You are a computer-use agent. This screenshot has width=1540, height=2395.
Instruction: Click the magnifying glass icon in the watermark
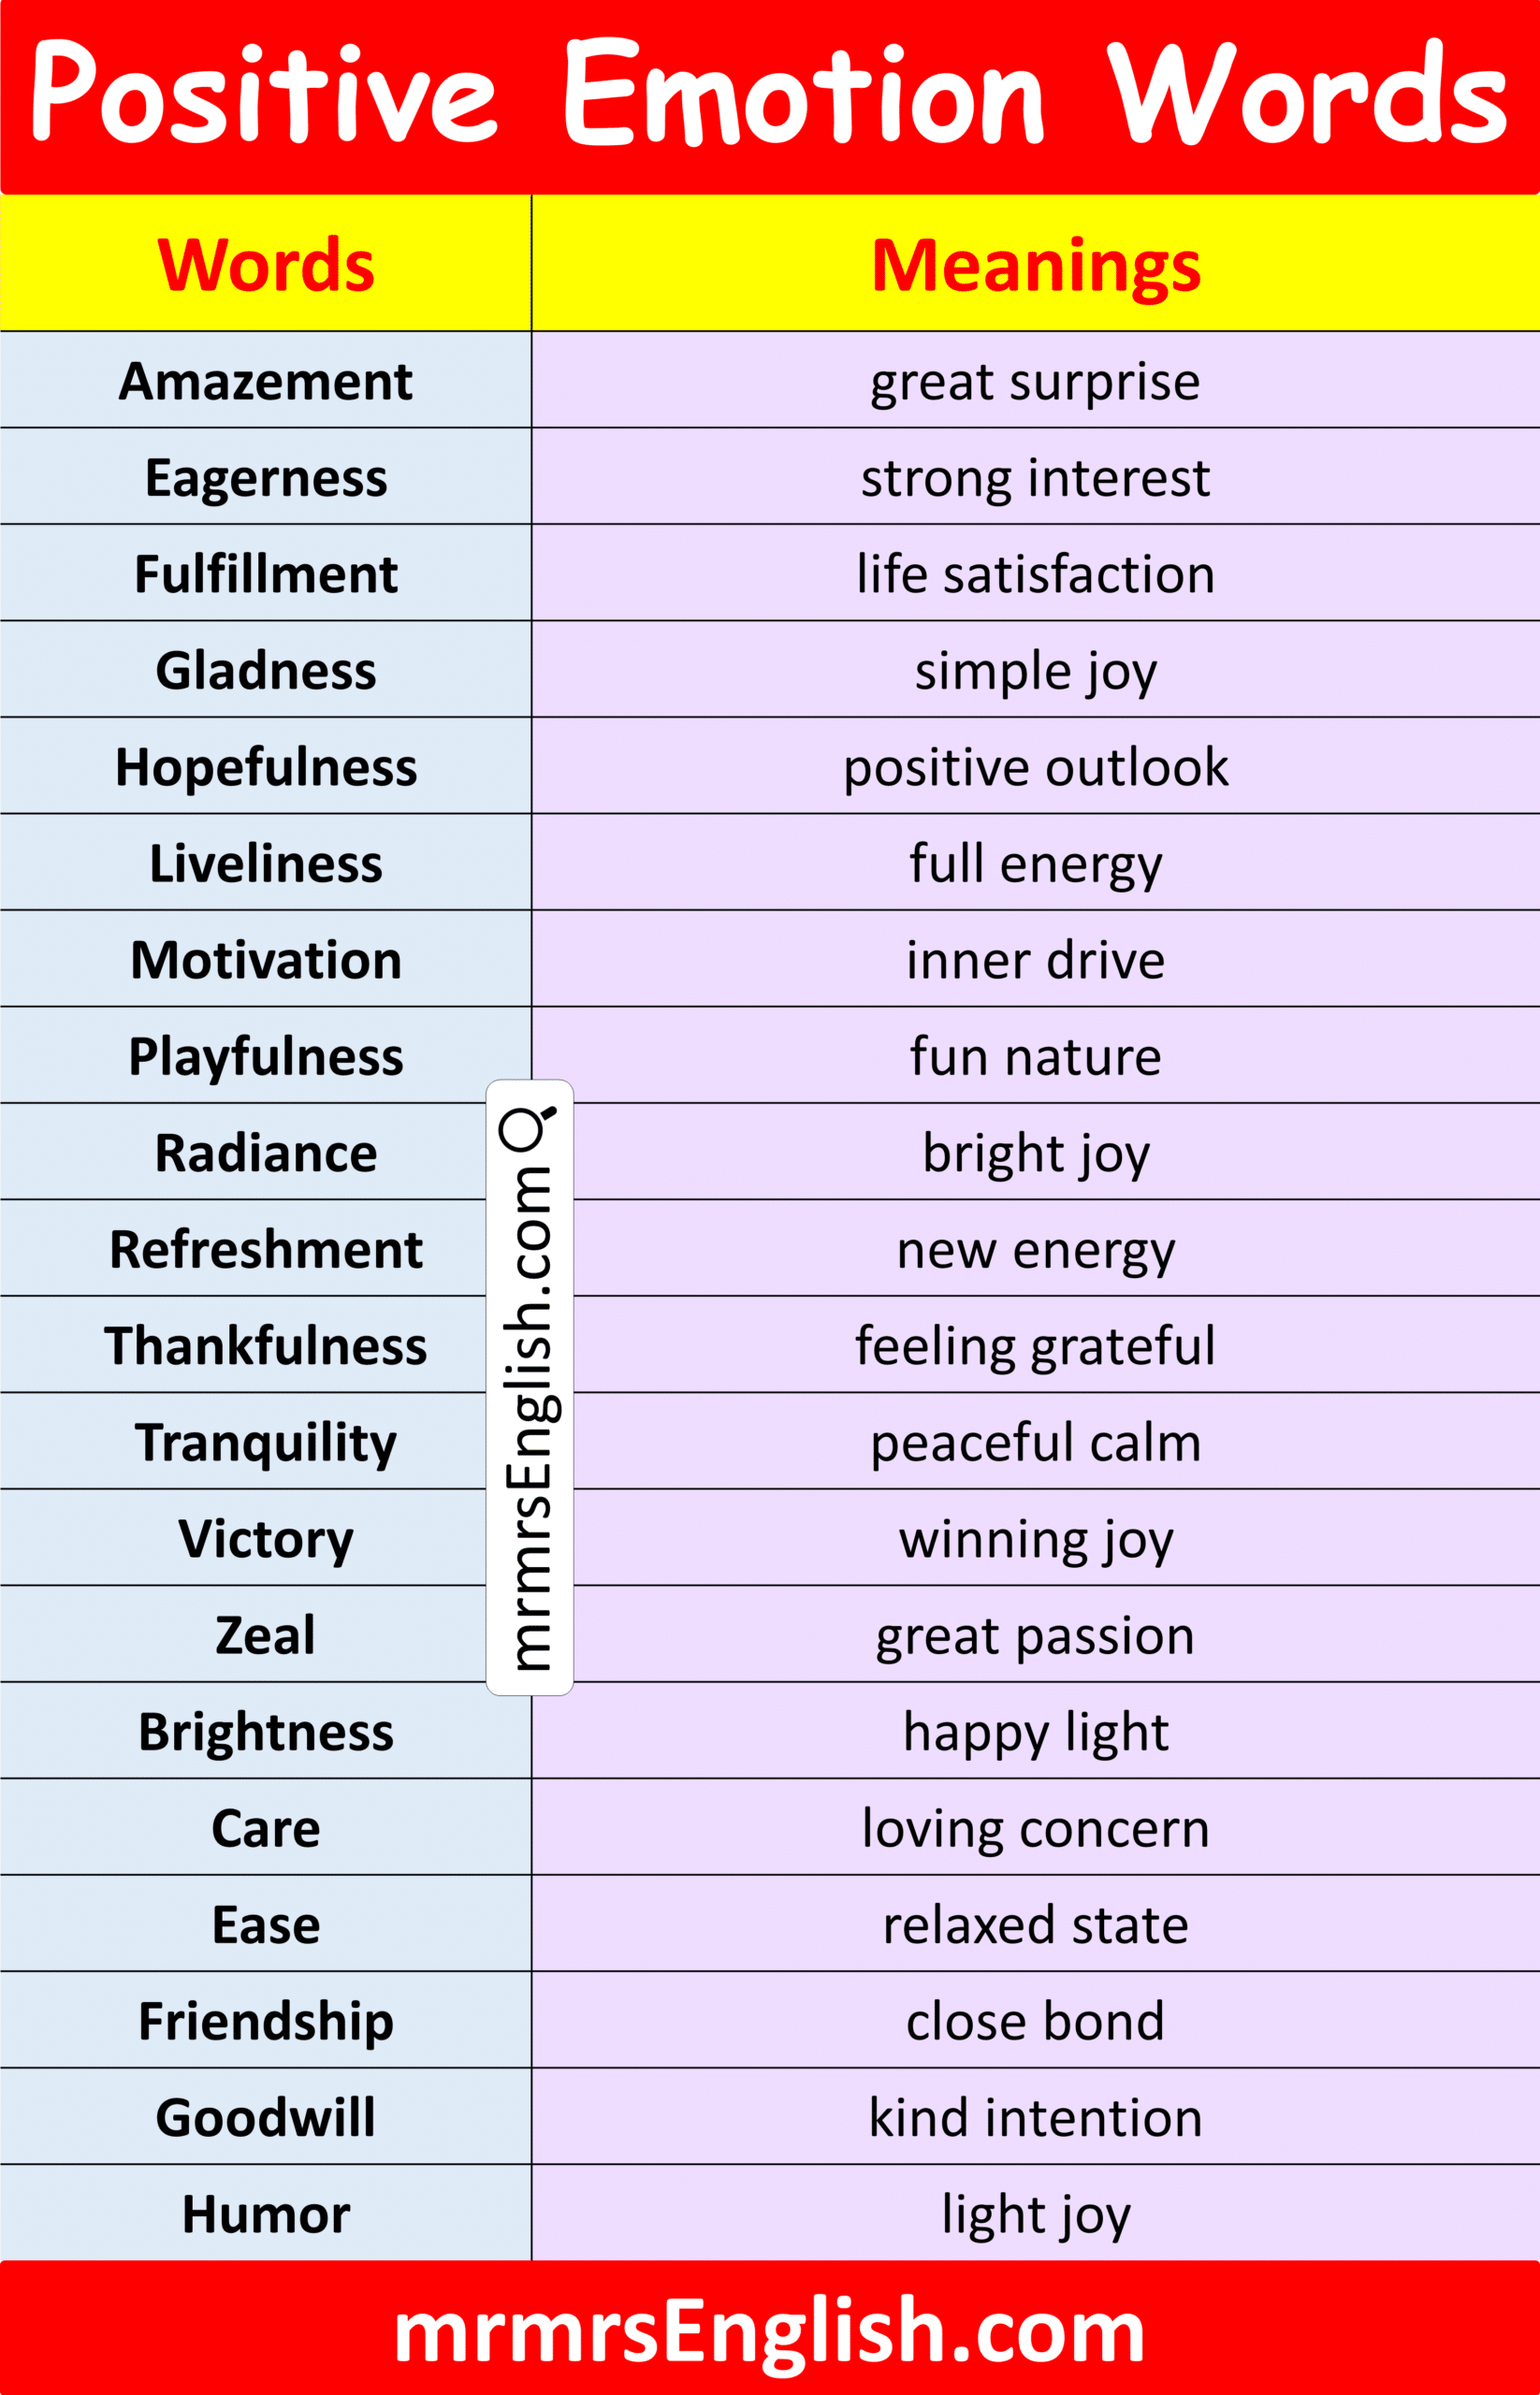(x=526, y=1127)
